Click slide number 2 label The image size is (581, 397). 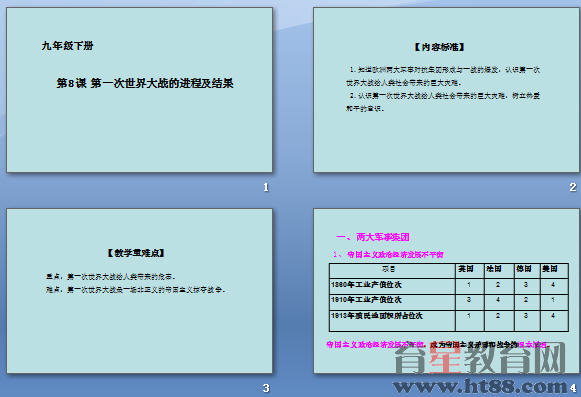point(573,187)
